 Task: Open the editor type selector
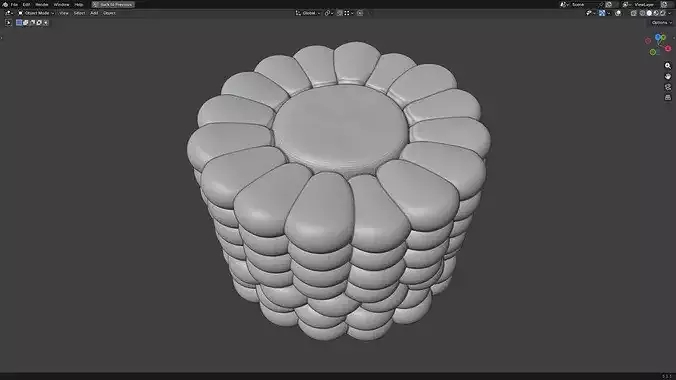(9, 13)
